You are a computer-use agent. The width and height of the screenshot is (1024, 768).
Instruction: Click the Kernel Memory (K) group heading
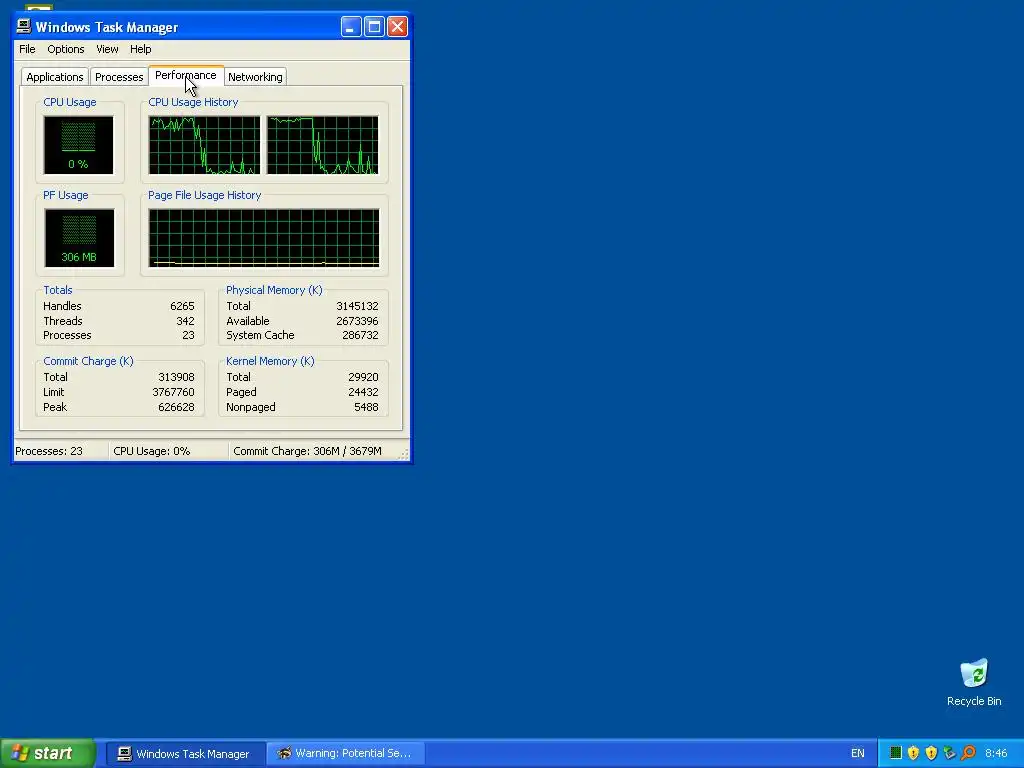[270, 361]
